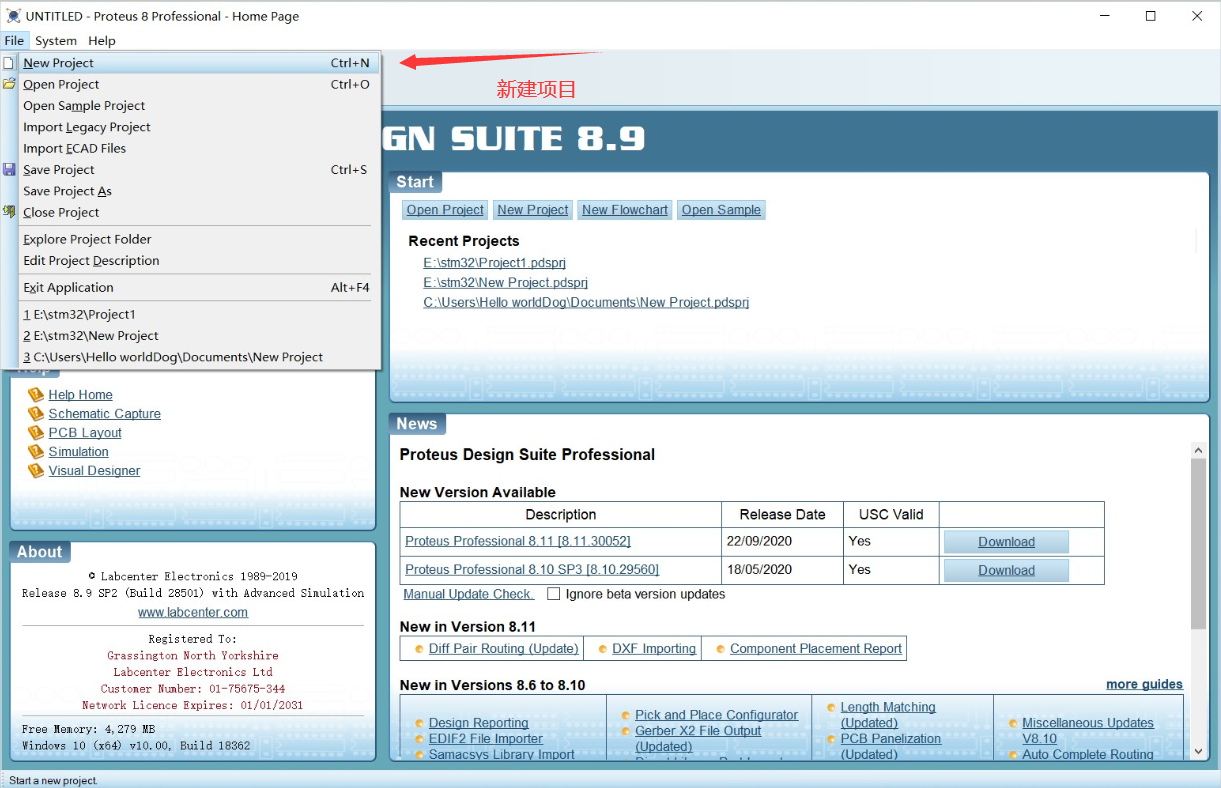Viewport: 1221px width, 788px height.
Task: Open the Design Reporting link
Action: click(x=479, y=723)
